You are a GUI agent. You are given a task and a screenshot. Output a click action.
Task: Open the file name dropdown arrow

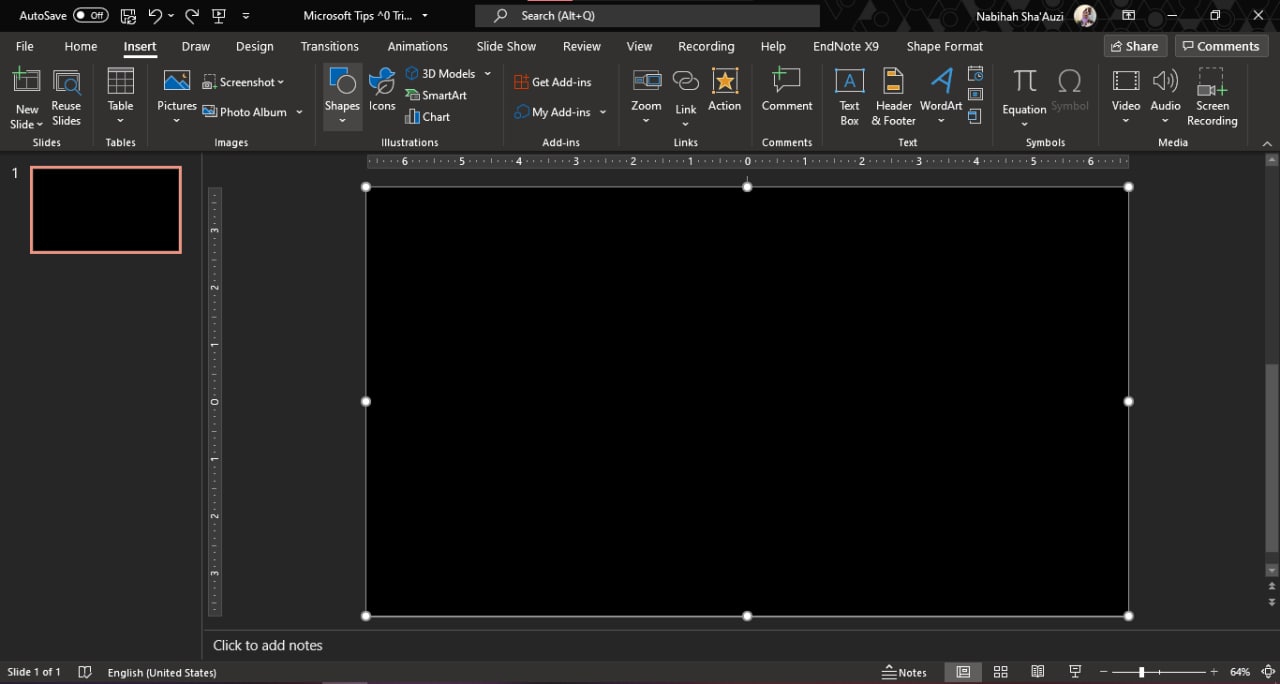tap(425, 16)
